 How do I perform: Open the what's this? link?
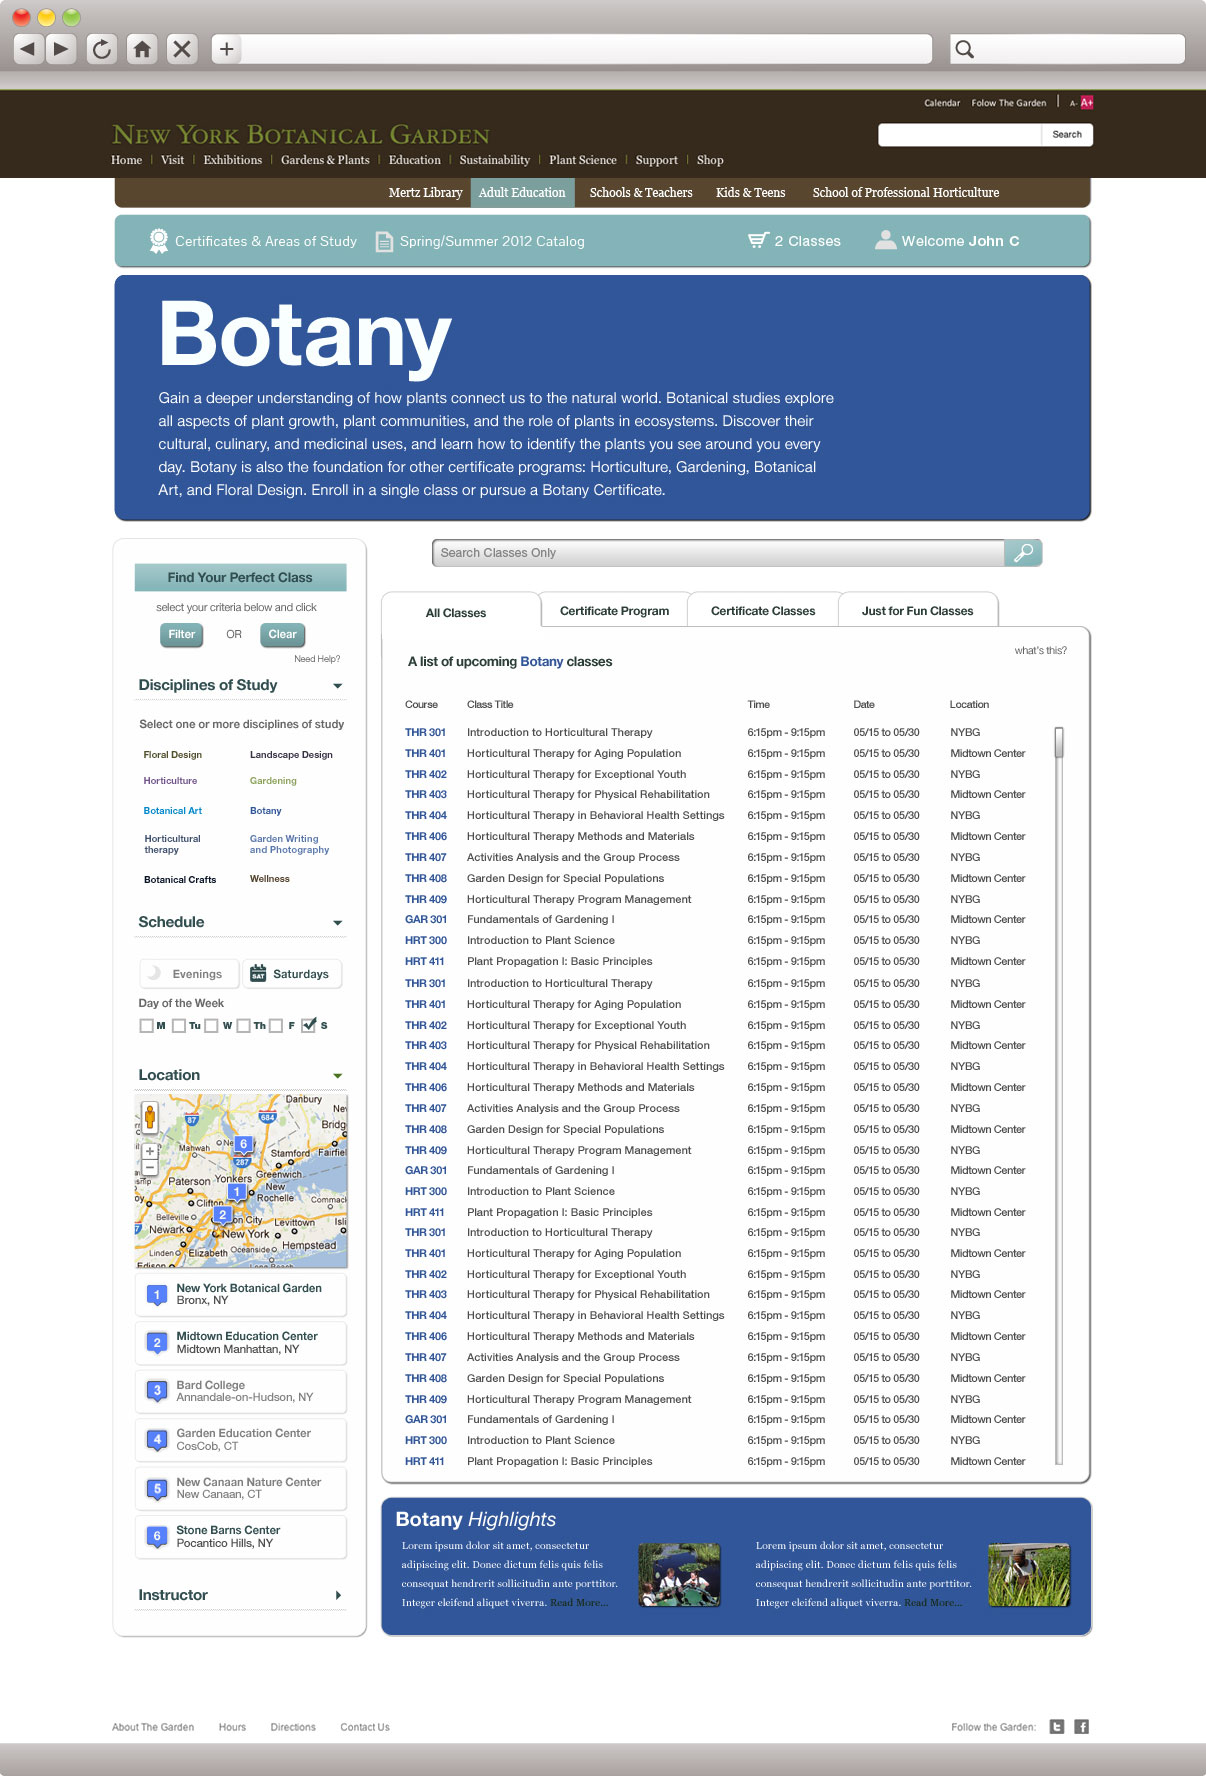(1040, 651)
